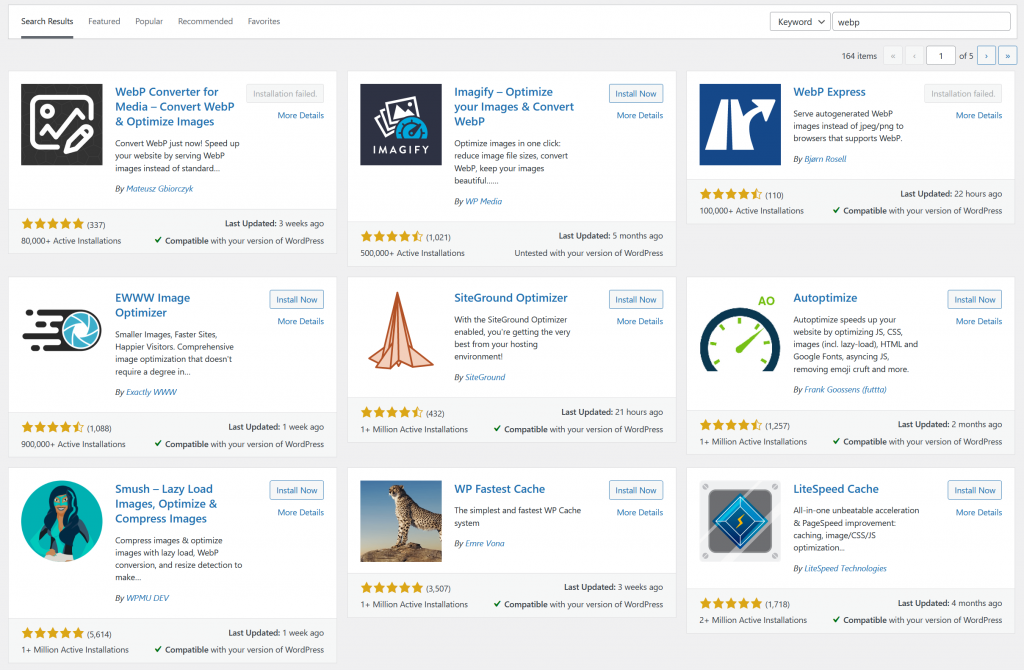Click the disabled previous page arrow

click(x=914, y=56)
